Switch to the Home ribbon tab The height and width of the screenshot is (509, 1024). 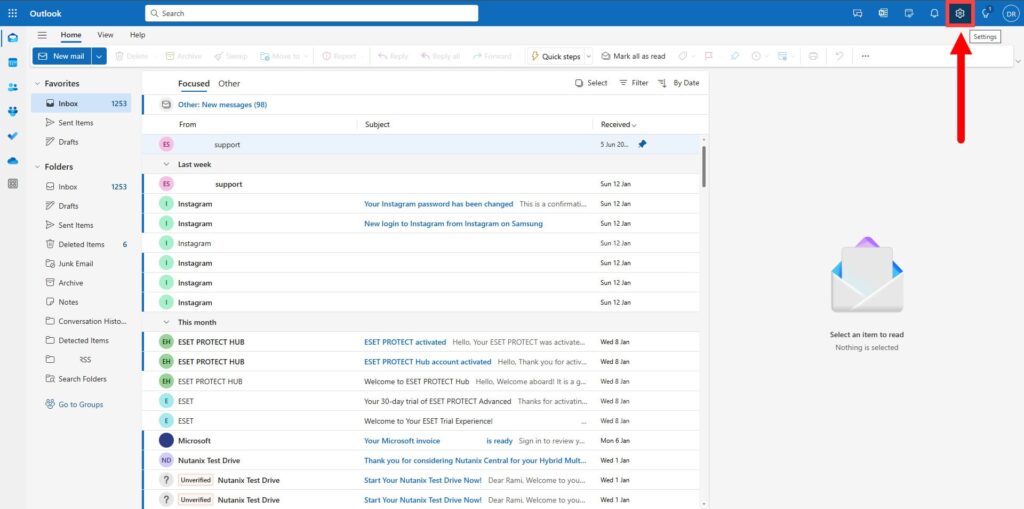pyautogui.click(x=71, y=35)
